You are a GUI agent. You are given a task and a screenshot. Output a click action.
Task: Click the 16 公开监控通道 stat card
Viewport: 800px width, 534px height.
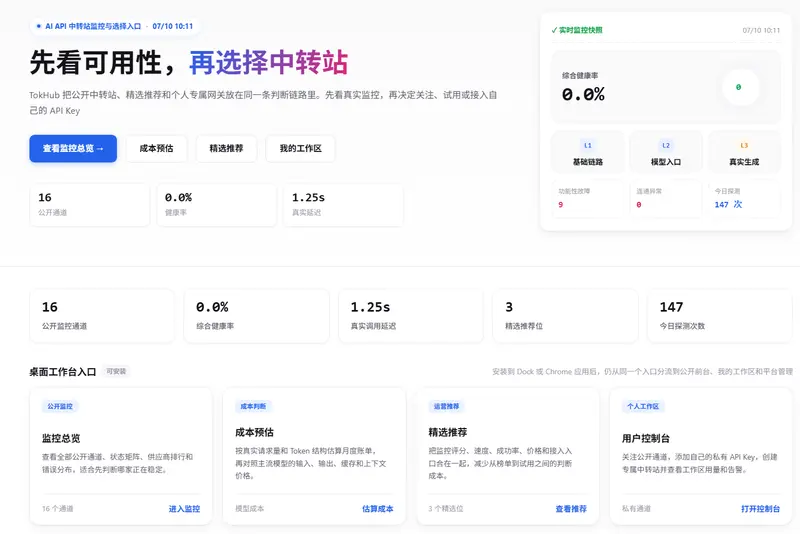[x=102, y=316]
